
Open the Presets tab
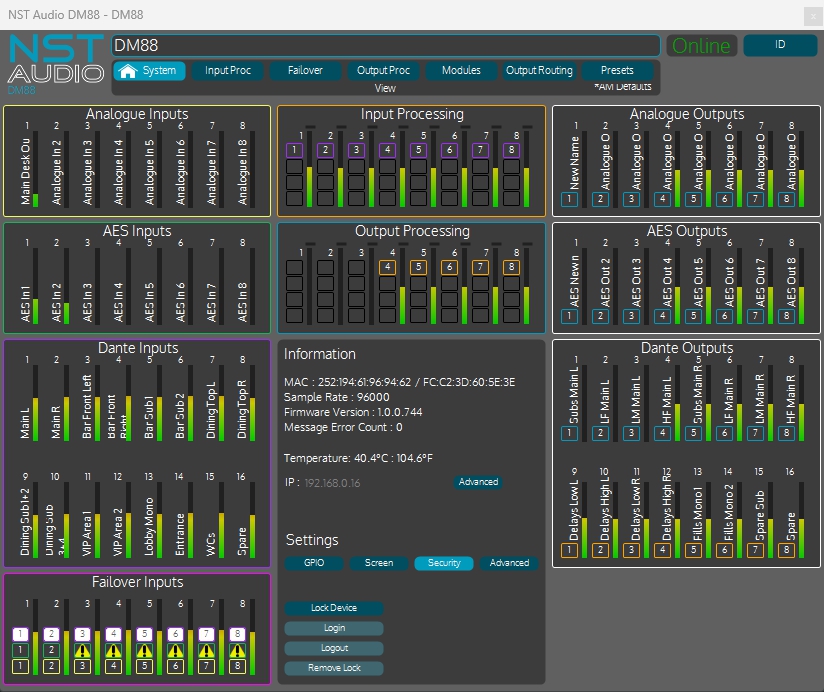[x=617, y=70]
